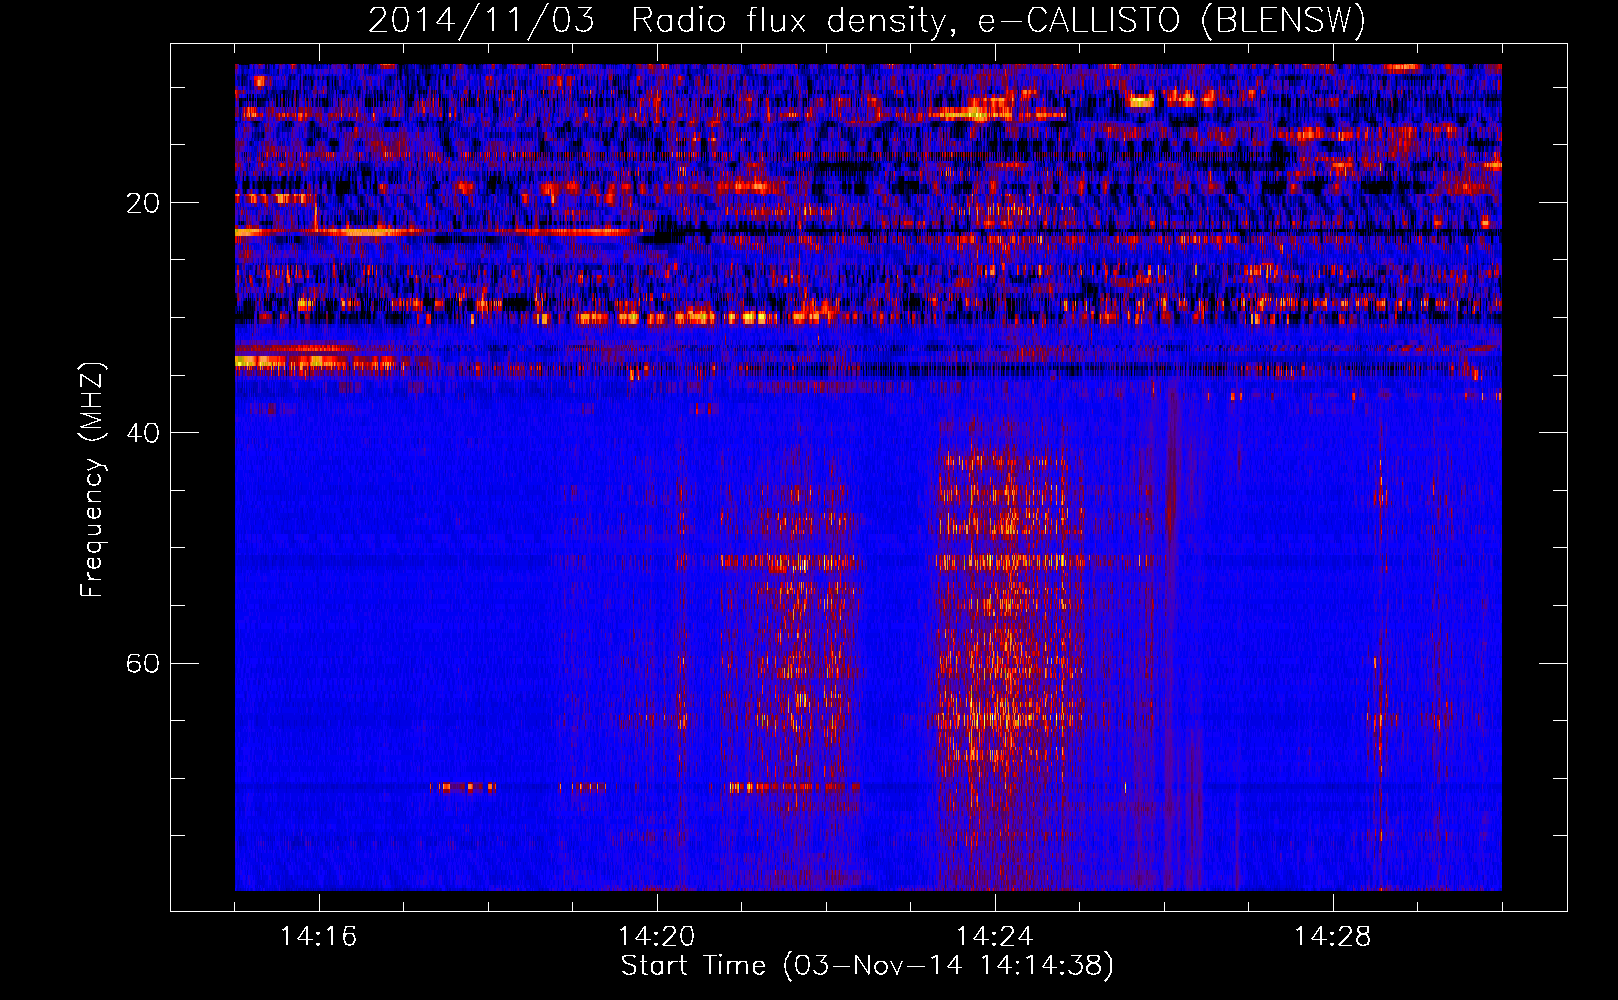Click the 'Frequency (MHZ)' axis label
Viewport: 1618px width, 1000px height.
(92, 480)
